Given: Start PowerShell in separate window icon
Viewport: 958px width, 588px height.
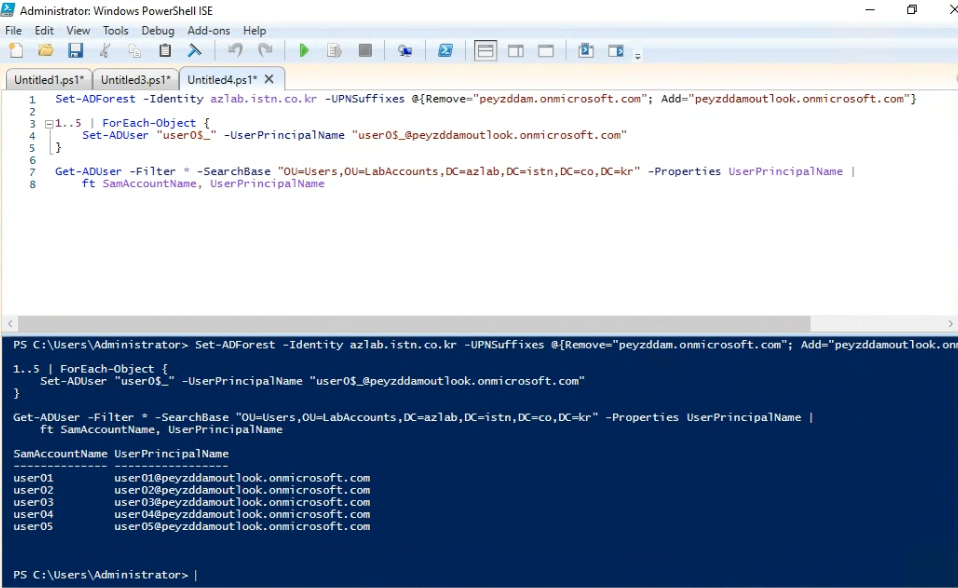Looking at the screenshot, I should pyautogui.click(x=445, y=51).
